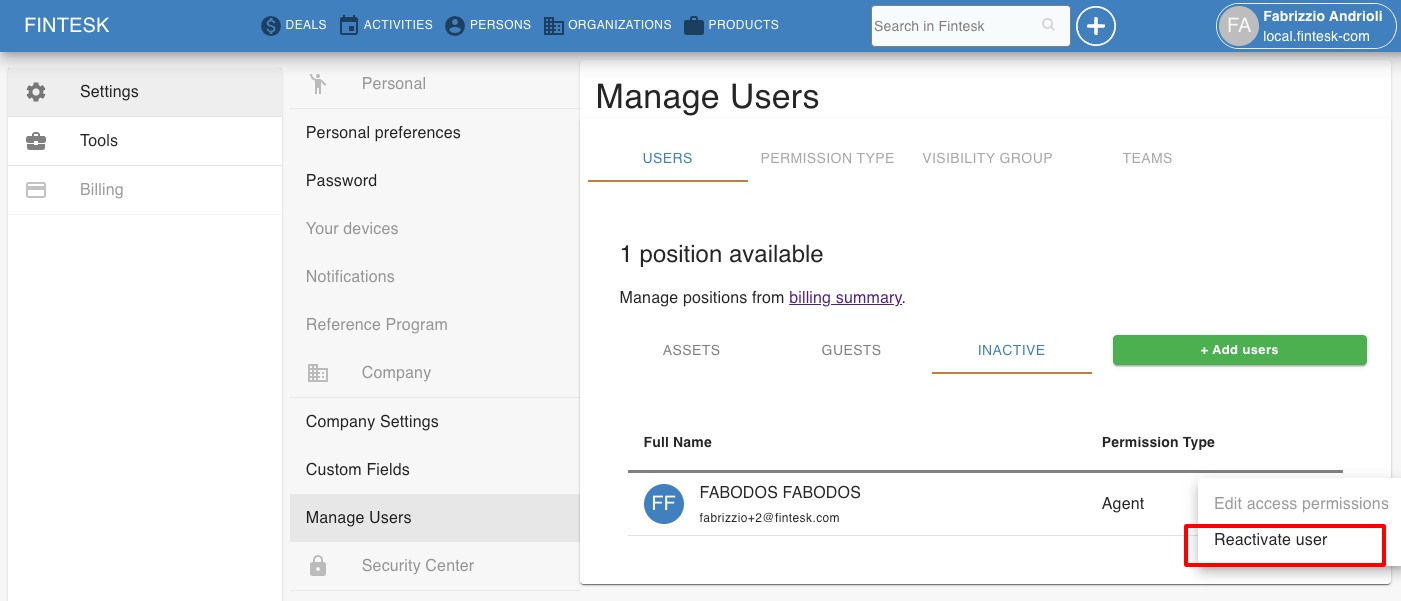
Task: Click the Personal section header
Action: [394, 84]
